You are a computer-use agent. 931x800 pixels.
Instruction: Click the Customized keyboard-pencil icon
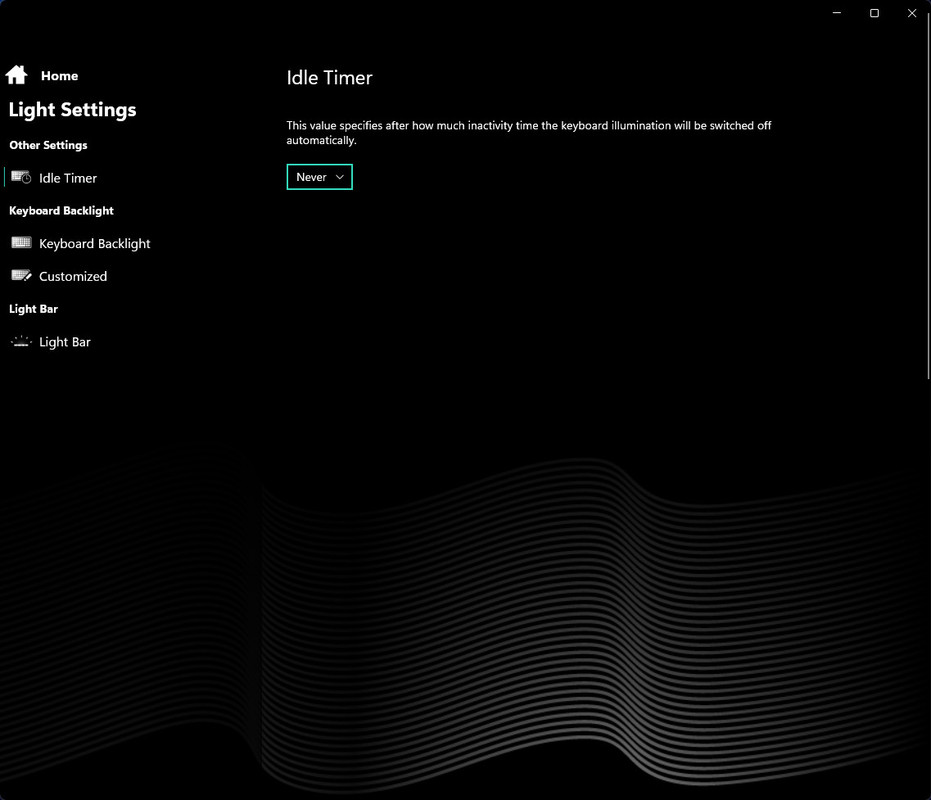coord(21,276)
